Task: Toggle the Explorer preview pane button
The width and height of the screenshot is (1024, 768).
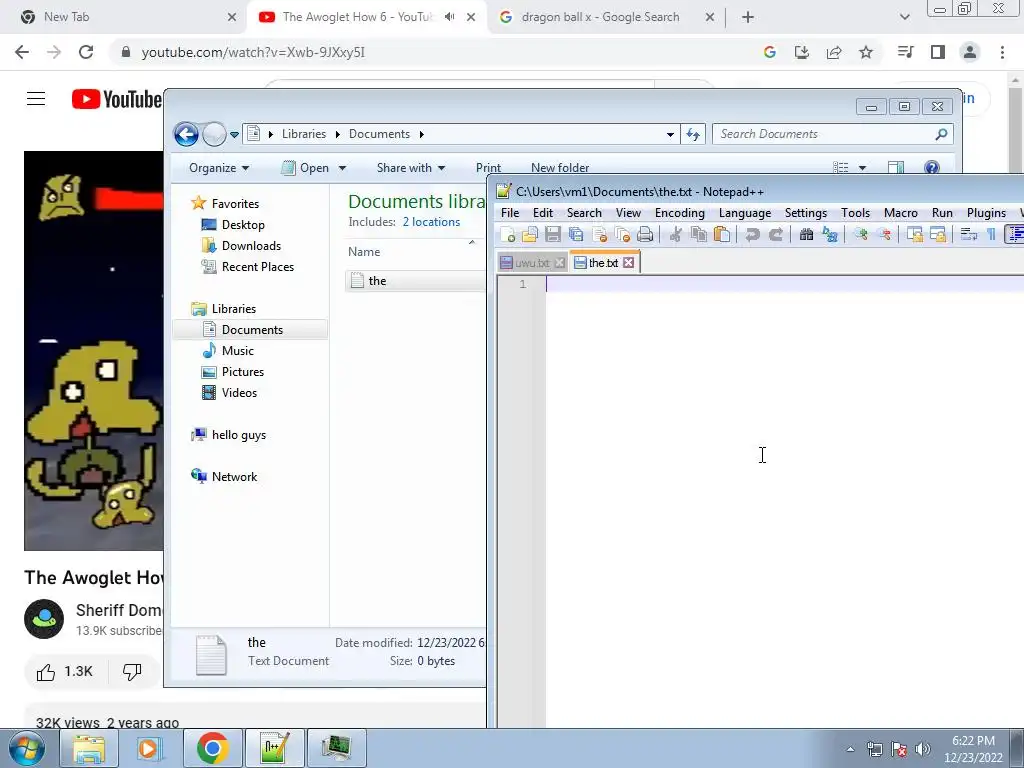Action: (x=896, y=168)
